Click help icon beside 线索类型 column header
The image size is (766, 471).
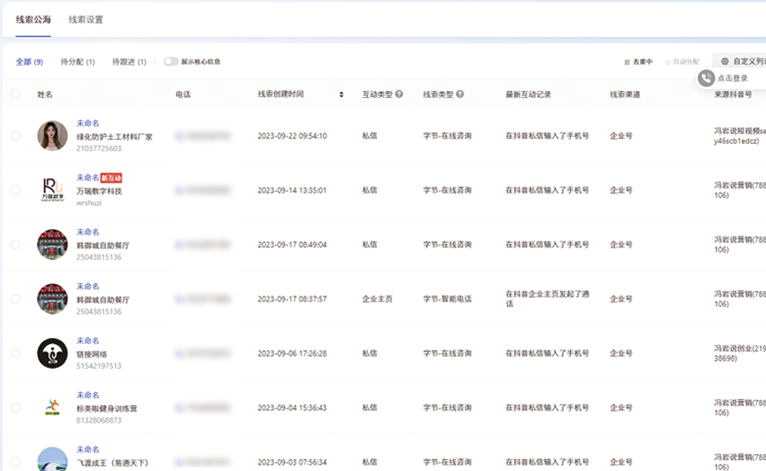(x=460, y=94)
